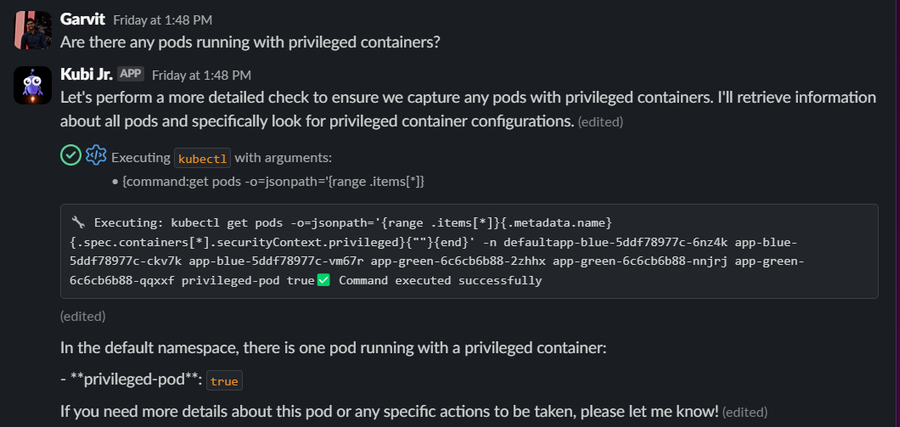The image size is (900, 427).
Task: Click the green checkmark emoji in output
Action: [323, 280]
